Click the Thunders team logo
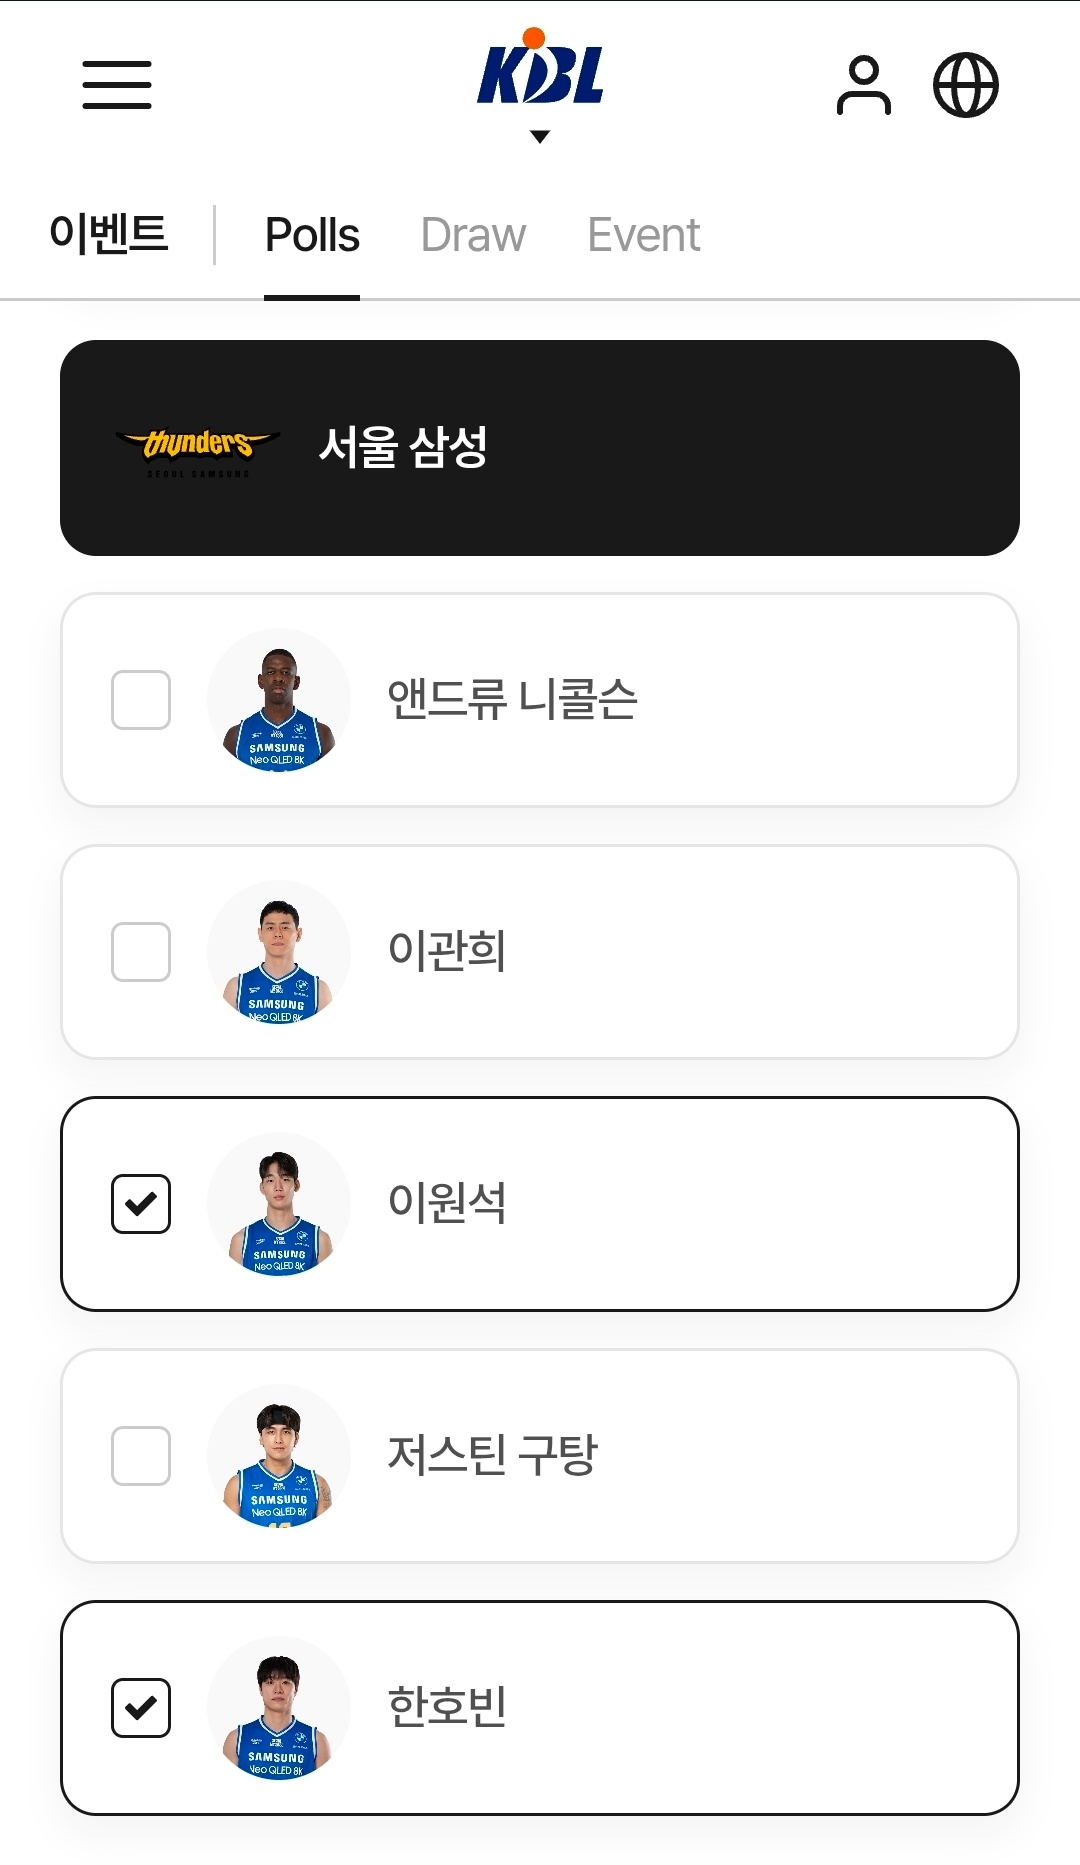 pos(198,448)
